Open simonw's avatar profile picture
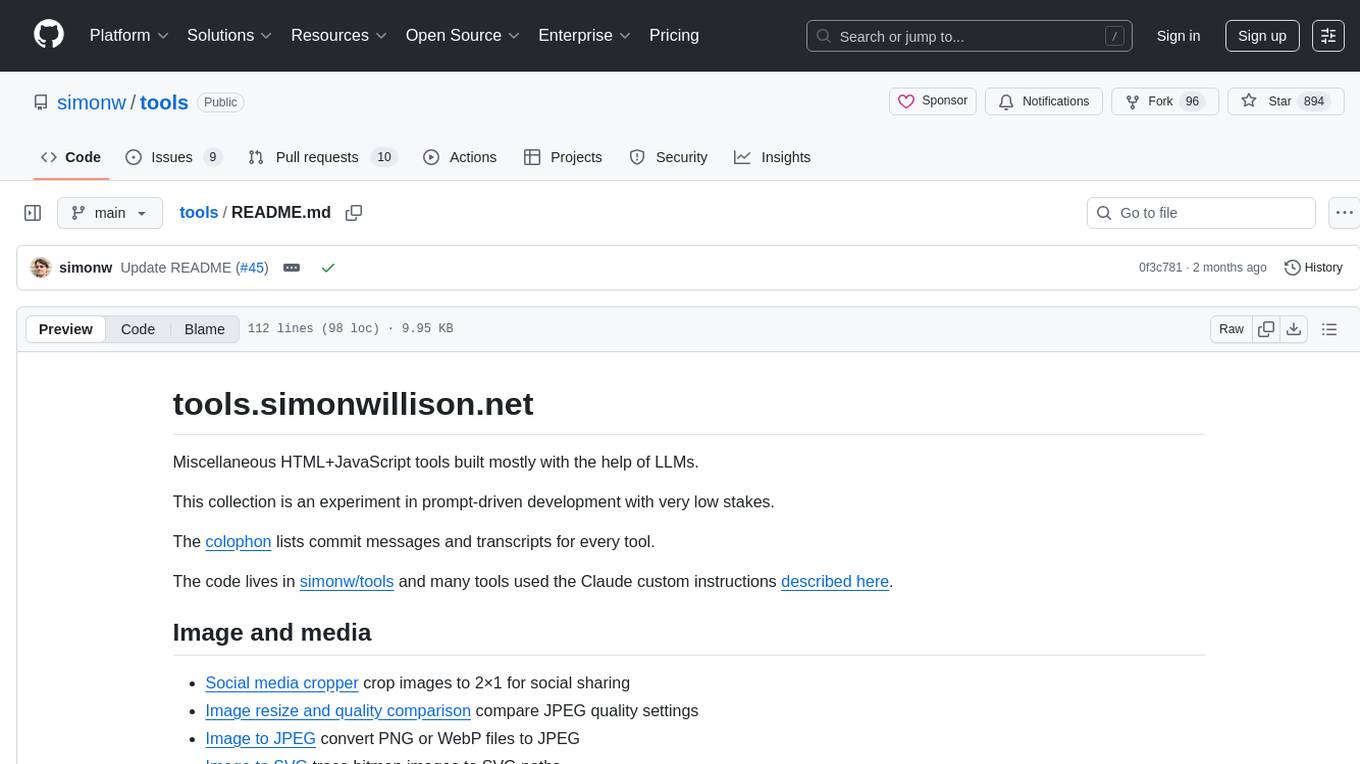This screenshot has width=1360, height=764. click(x=41, y=267)
